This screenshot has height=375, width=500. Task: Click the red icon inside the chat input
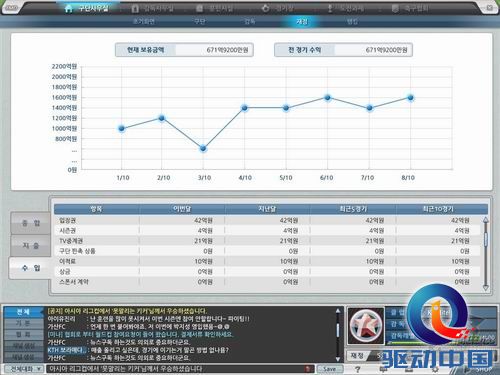point(308,369)
